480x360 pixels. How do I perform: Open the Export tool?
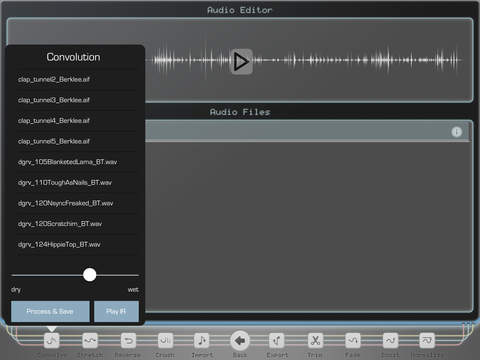[277, 341]
